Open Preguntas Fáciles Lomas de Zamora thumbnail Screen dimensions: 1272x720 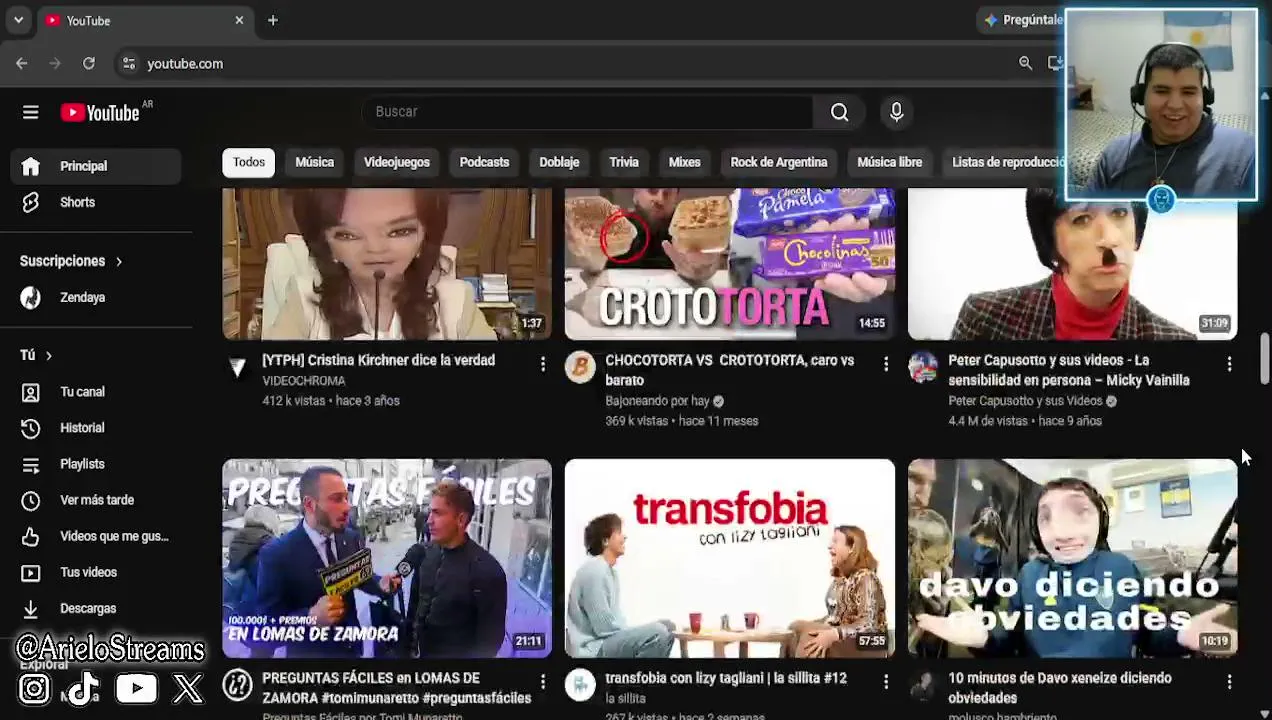click(387, 558)
